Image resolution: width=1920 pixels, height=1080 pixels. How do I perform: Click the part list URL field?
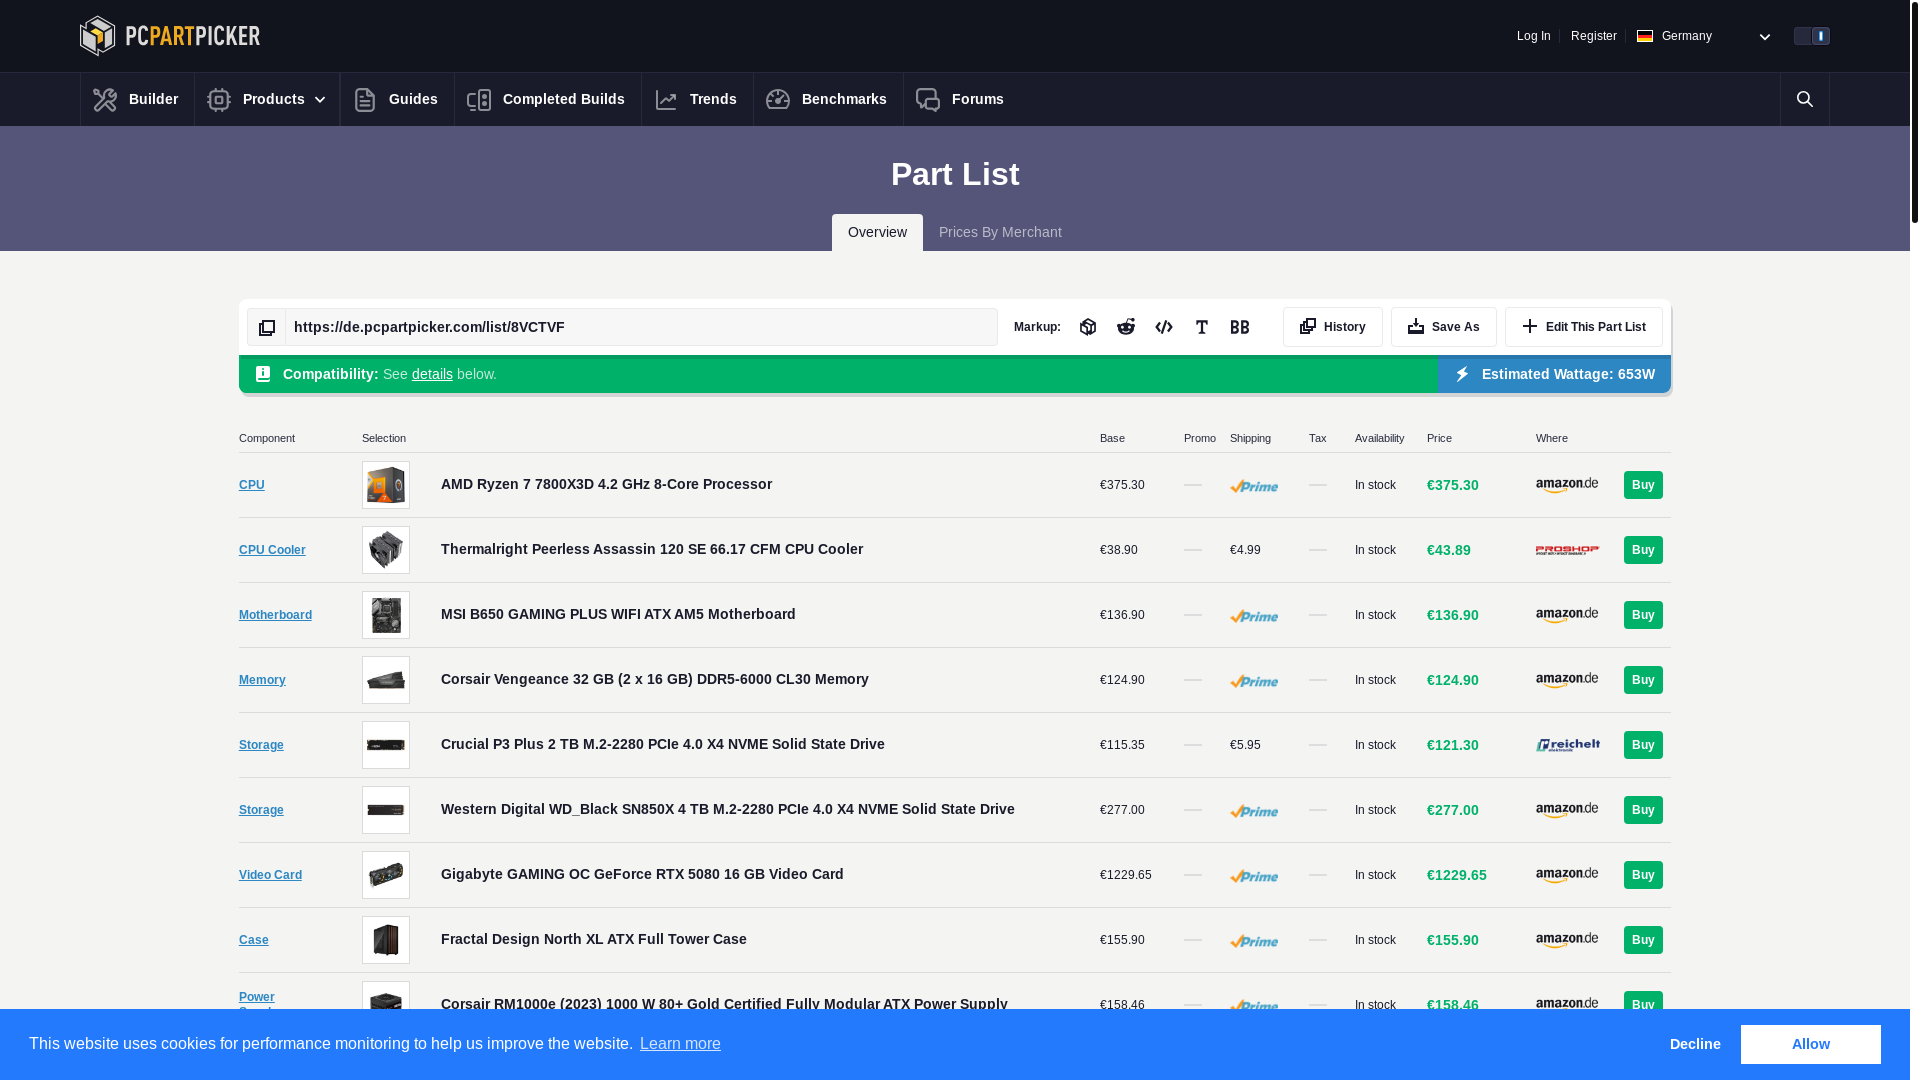(641, 327)
